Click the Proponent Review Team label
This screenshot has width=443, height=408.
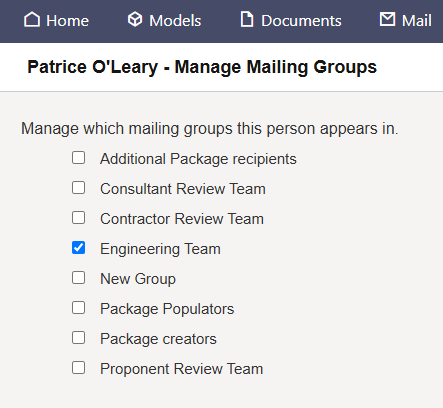(x=182, y=369)
